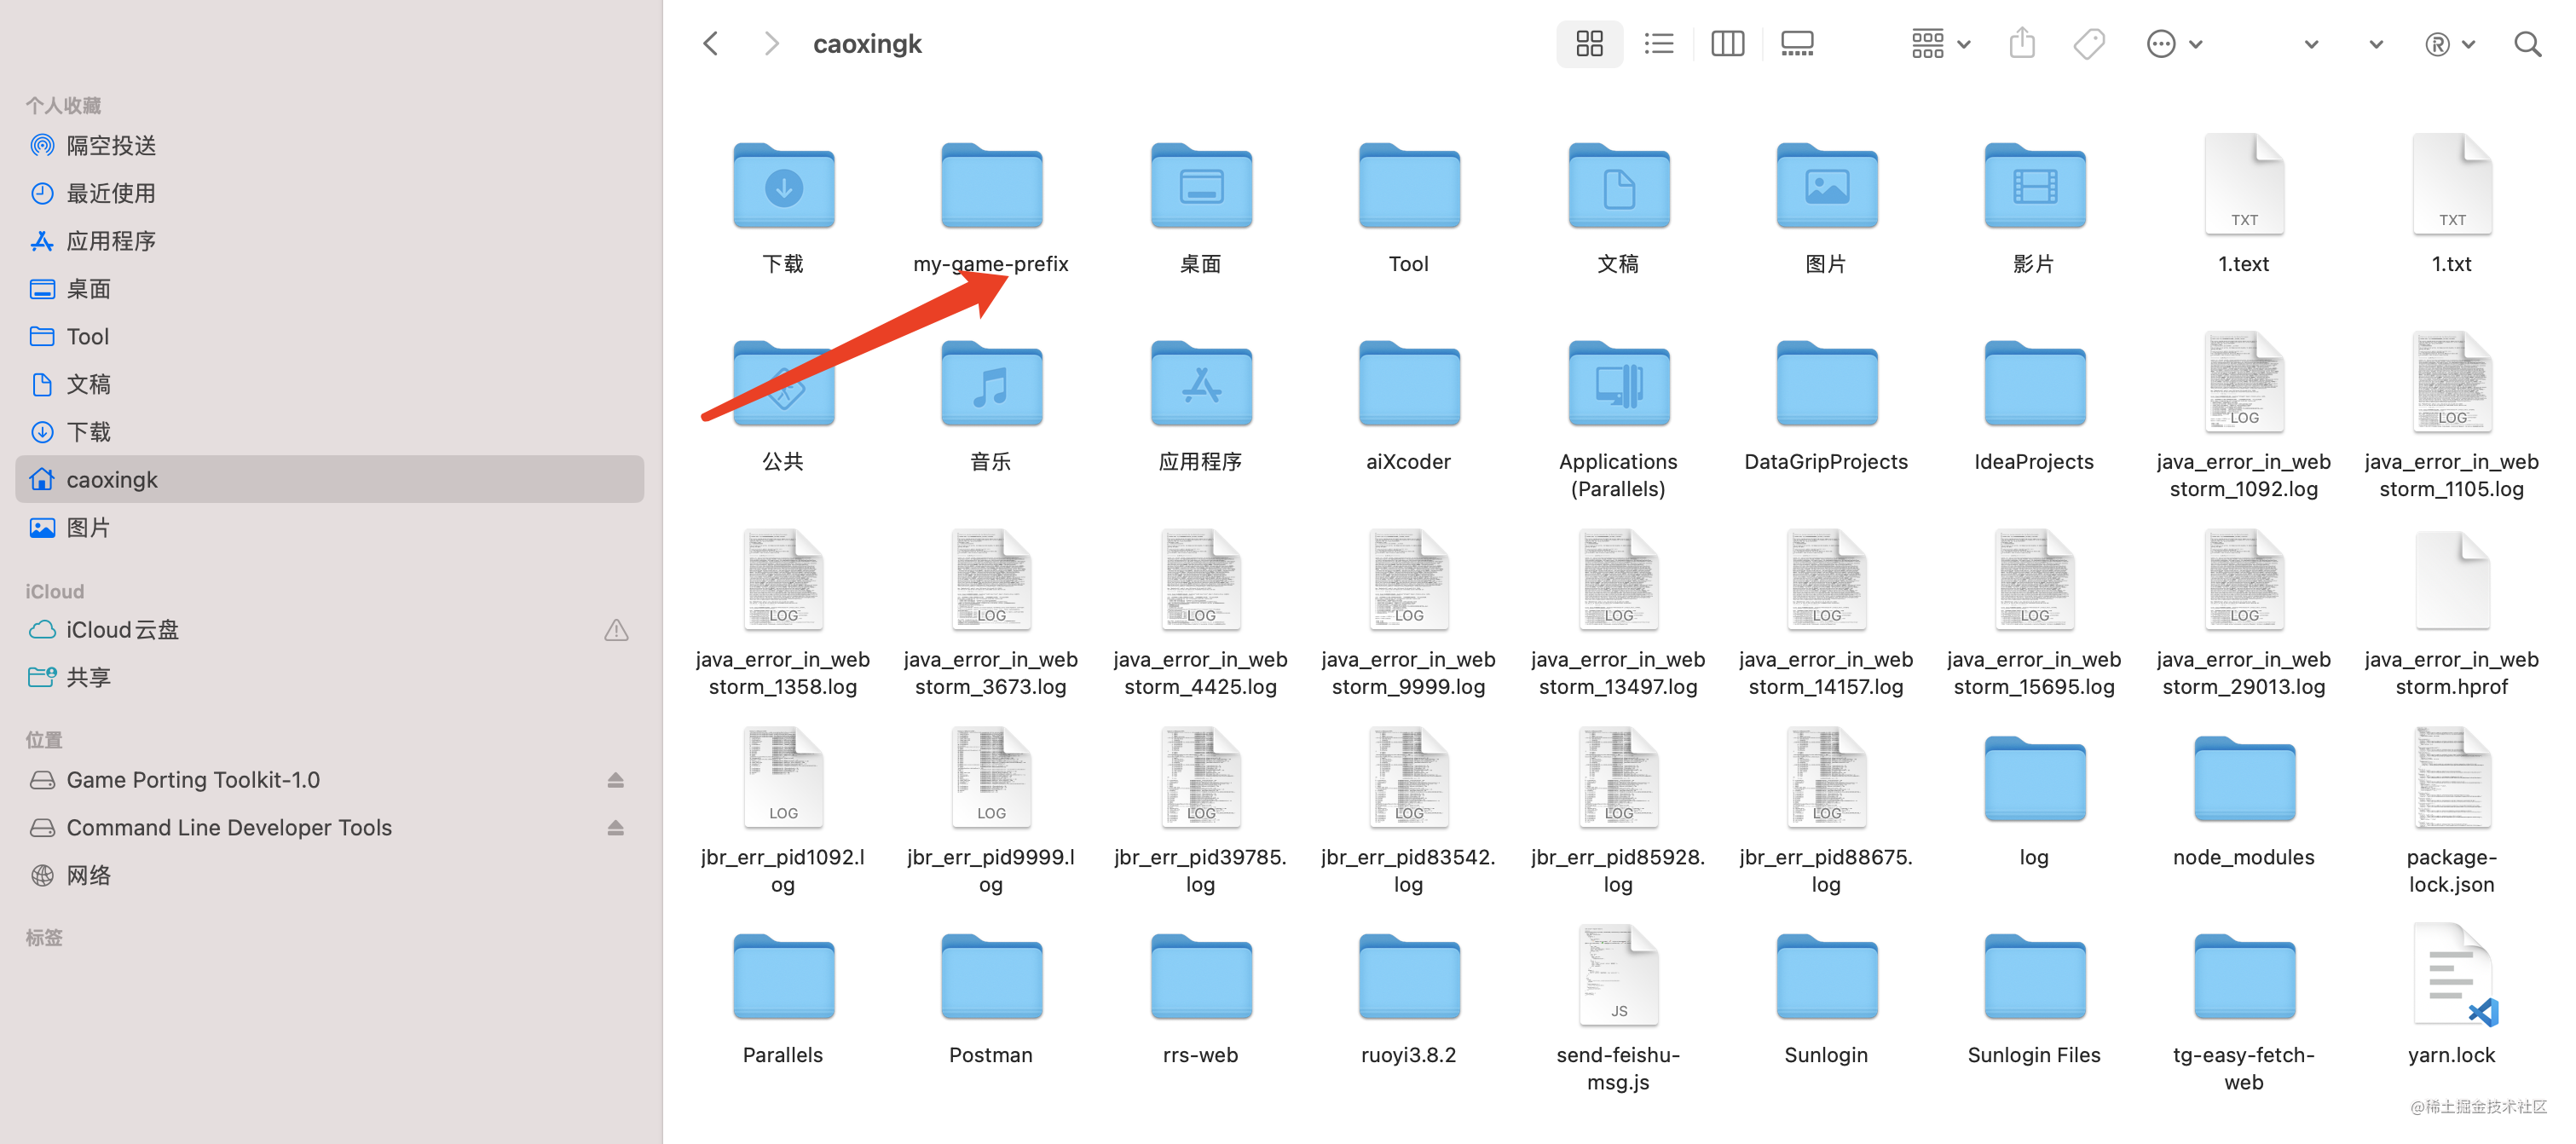Viewport: 2576px width, 1144px height.
Task: Eject Game Porting Toolkit-1.0 volume
Action: (x=615, y=780)
